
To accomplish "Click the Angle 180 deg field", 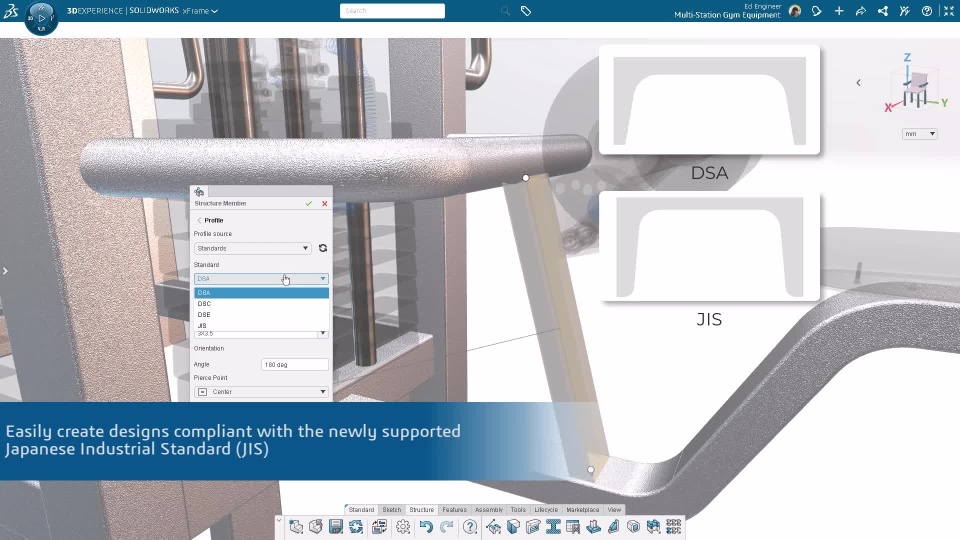I will (294, 364).
